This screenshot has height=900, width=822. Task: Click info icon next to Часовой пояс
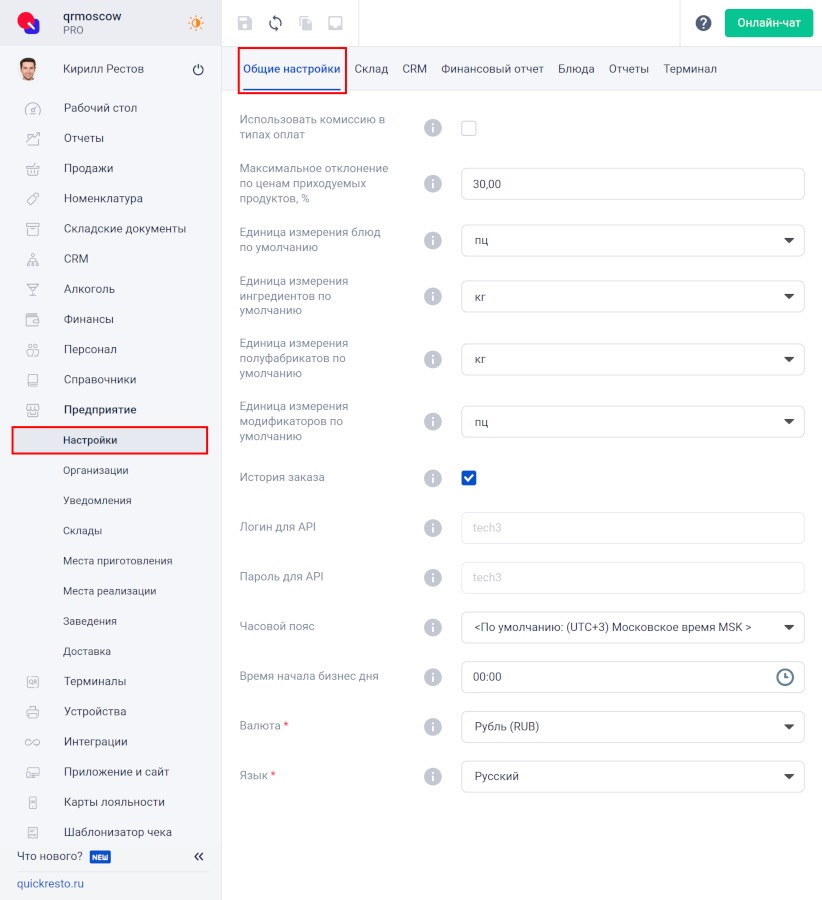433,627
